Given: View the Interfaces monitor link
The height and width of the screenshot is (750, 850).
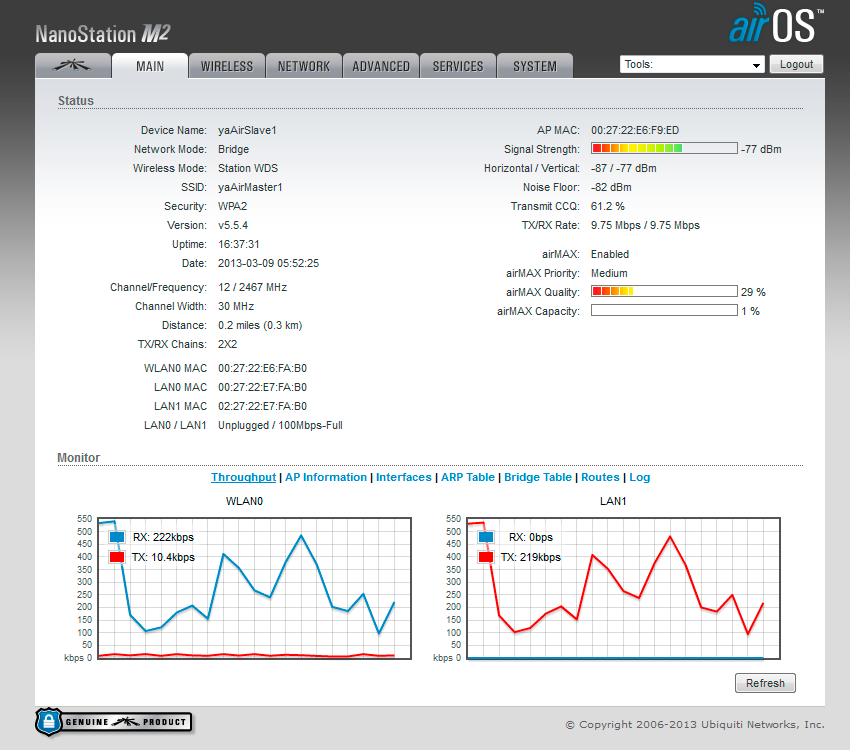Looking at the screenshot, I should pos(404,477).
